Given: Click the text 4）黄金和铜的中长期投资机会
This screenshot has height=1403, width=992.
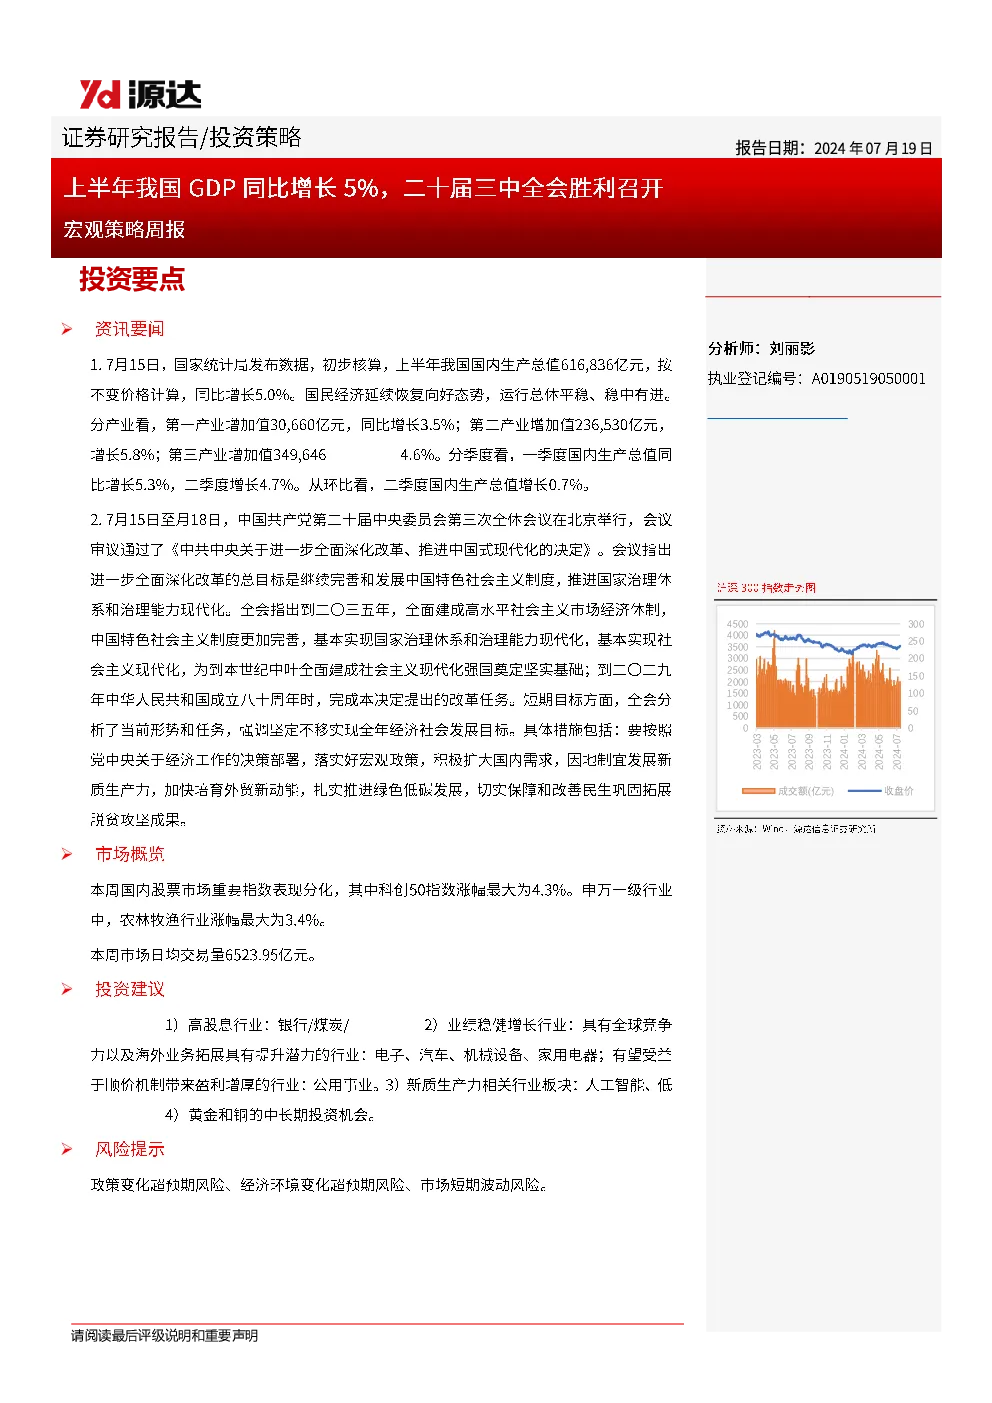Looking at the screenshot, I should point(270,1114).
